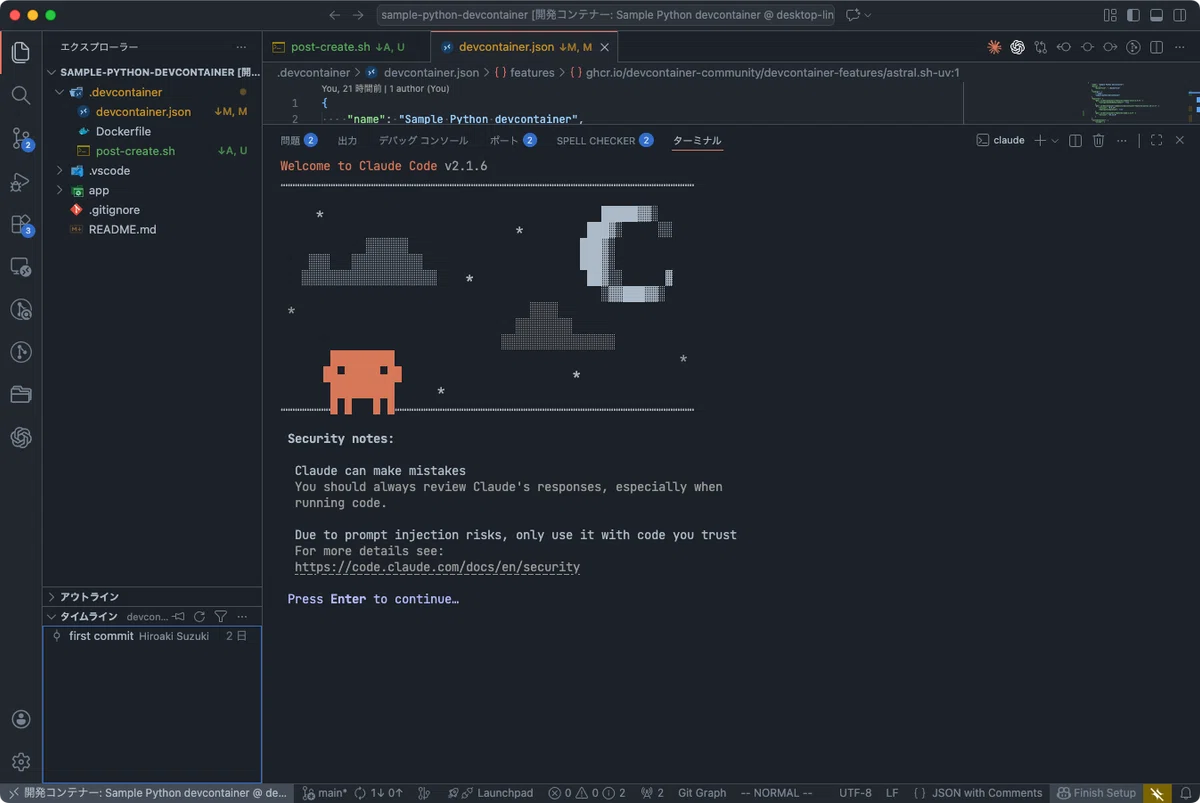Pin the current timeline
This screenshot has width=1200, height=803.
(178, 617)
